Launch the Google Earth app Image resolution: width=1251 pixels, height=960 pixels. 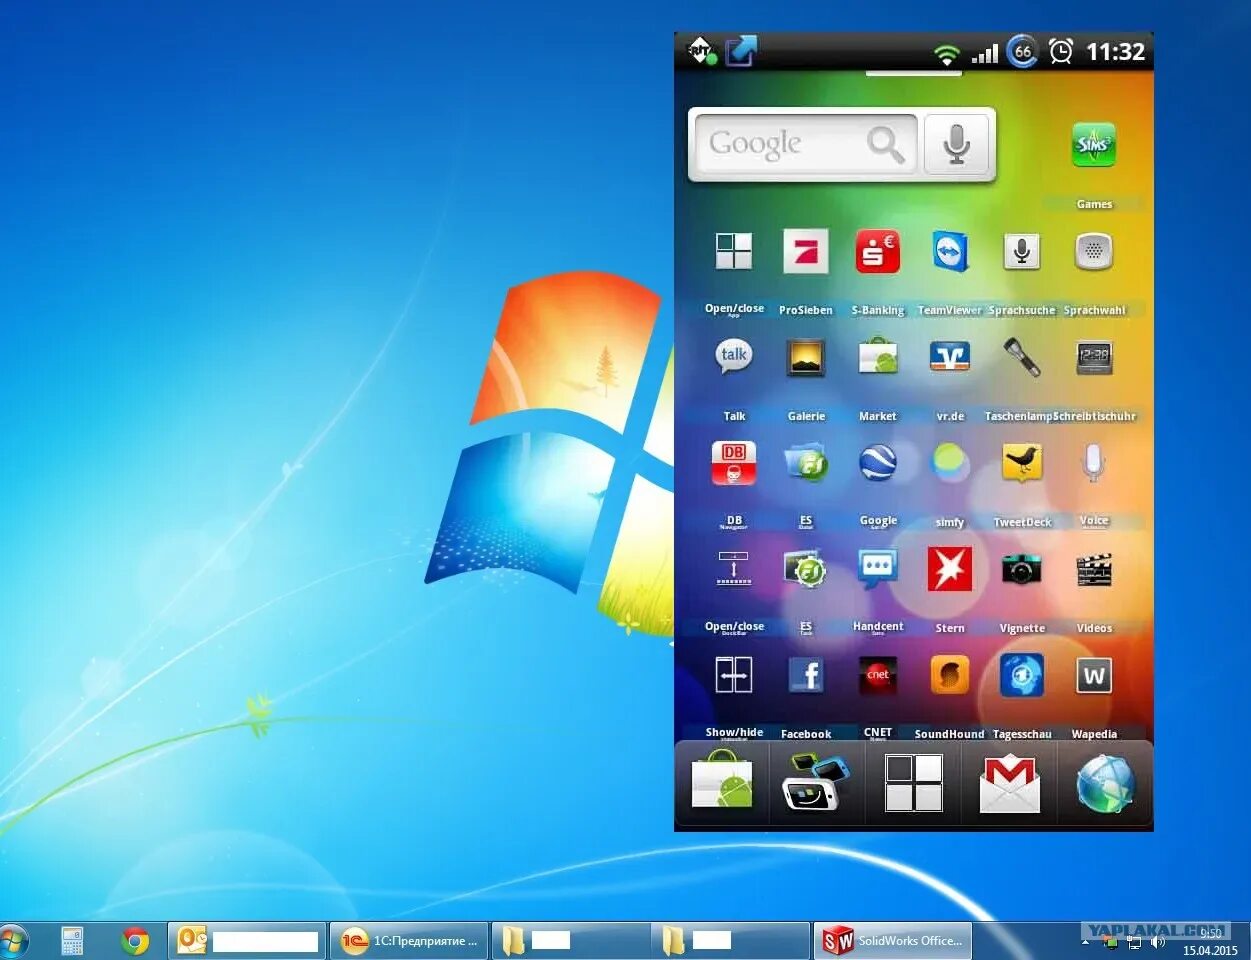coord(878,462)
